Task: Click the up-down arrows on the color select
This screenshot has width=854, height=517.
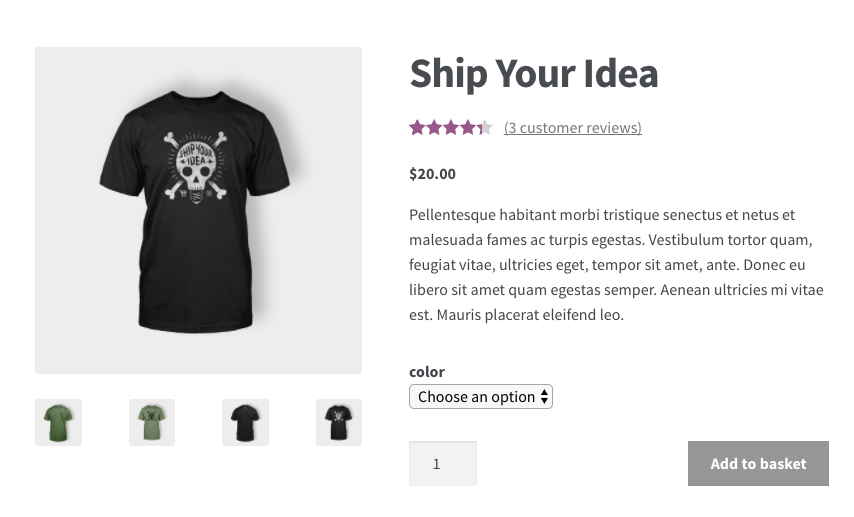Action: point(544,397)
